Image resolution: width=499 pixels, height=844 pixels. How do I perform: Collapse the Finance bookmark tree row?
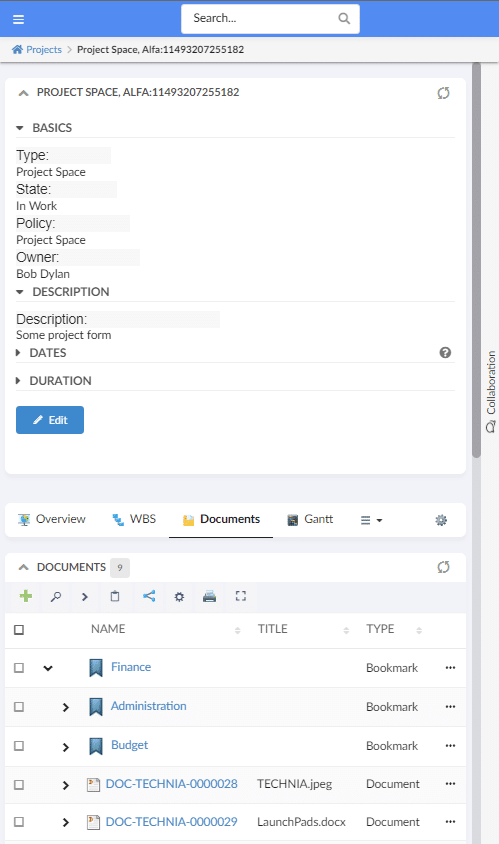pos(48,668)
